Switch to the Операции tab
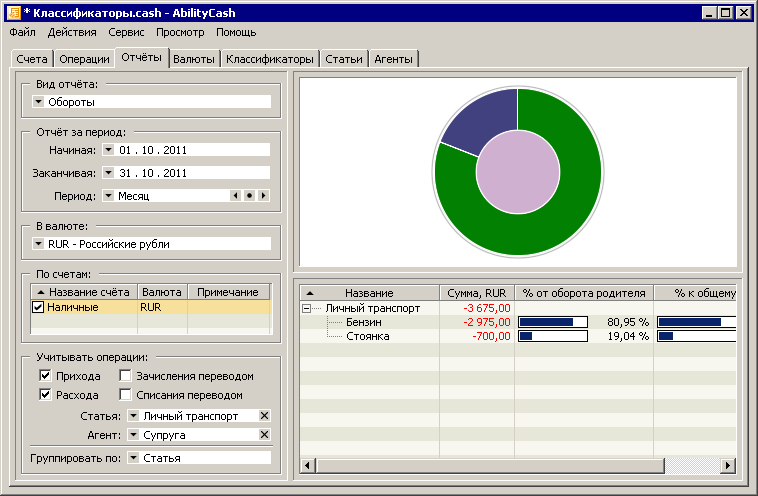 pyautogui.click(x=83, y=59)
